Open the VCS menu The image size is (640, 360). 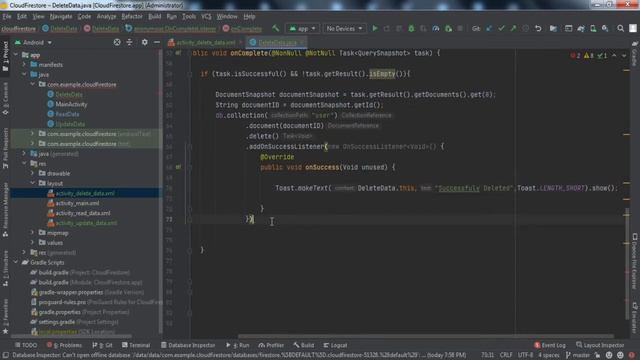[x=206, y=17]
